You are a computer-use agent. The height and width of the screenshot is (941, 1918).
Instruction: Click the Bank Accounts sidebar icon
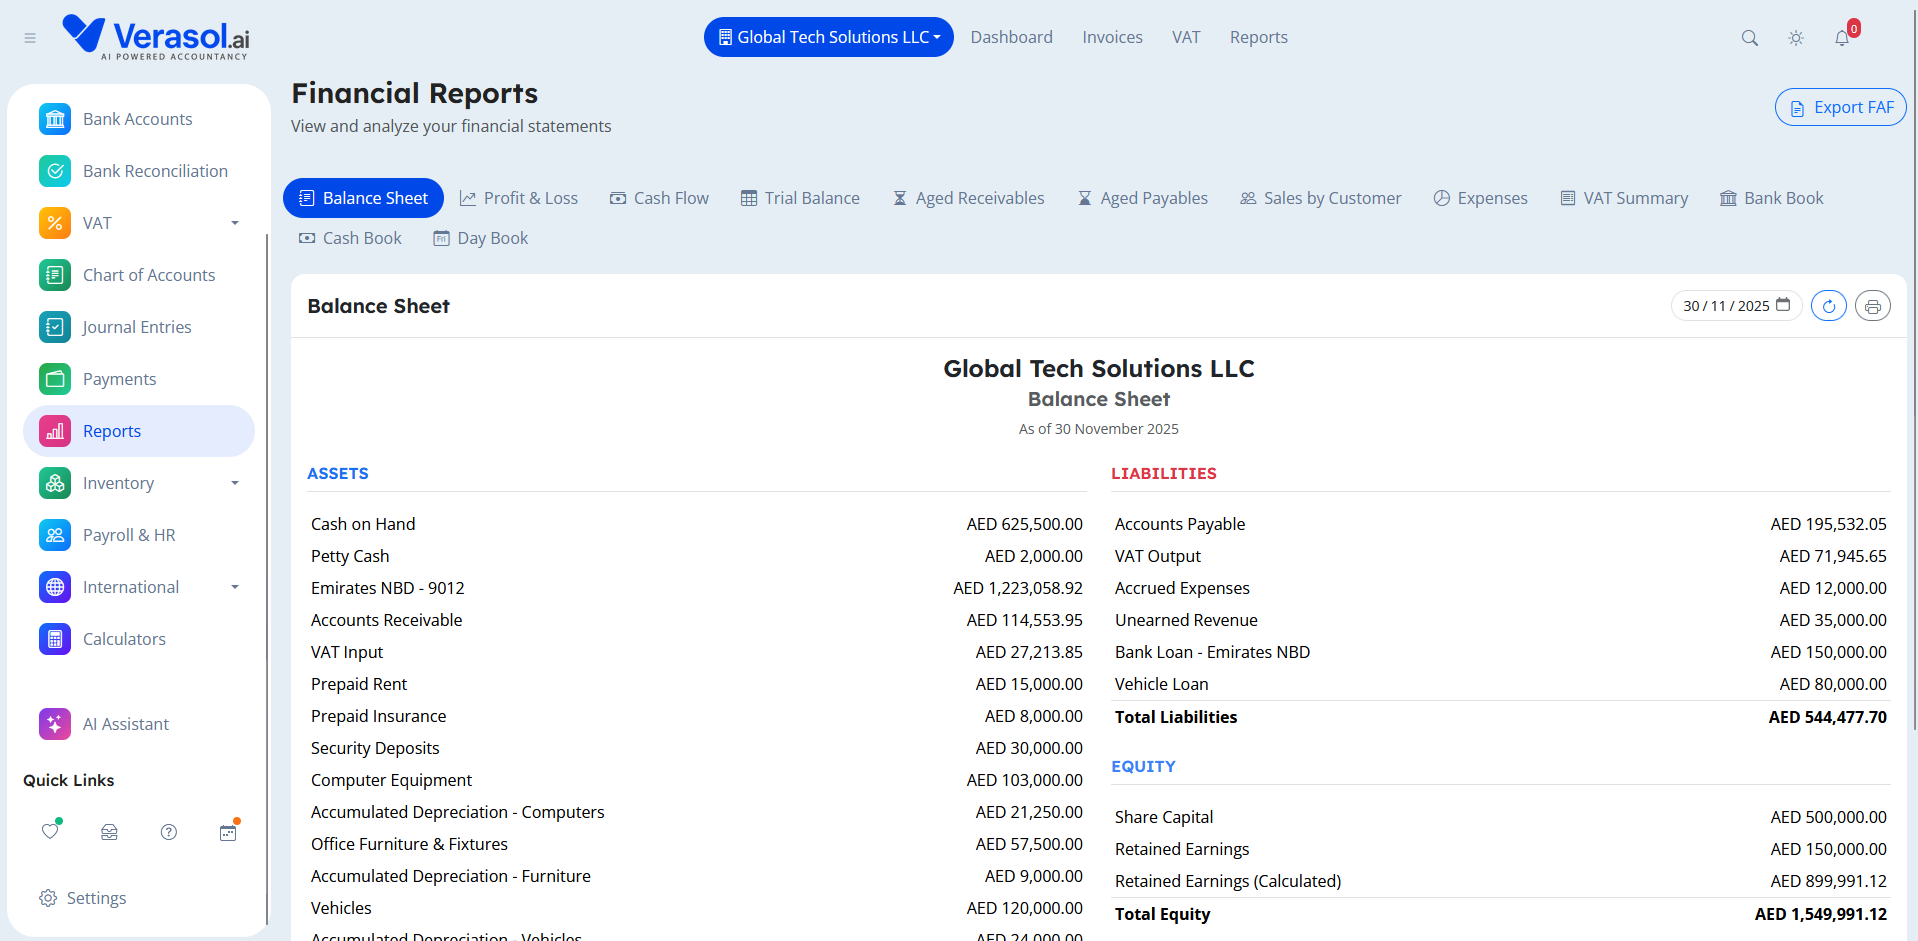click(x=55, y=119)
